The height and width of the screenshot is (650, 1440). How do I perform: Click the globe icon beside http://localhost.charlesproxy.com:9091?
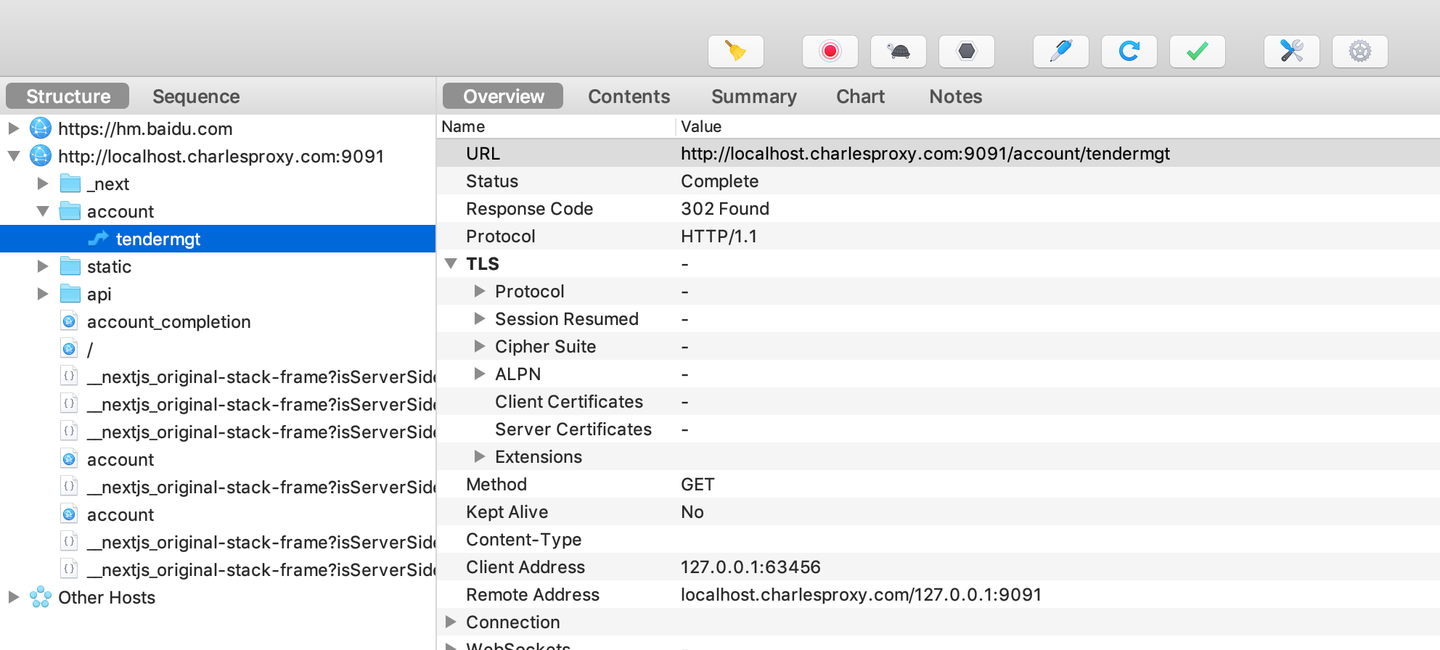tap(40, 156)
